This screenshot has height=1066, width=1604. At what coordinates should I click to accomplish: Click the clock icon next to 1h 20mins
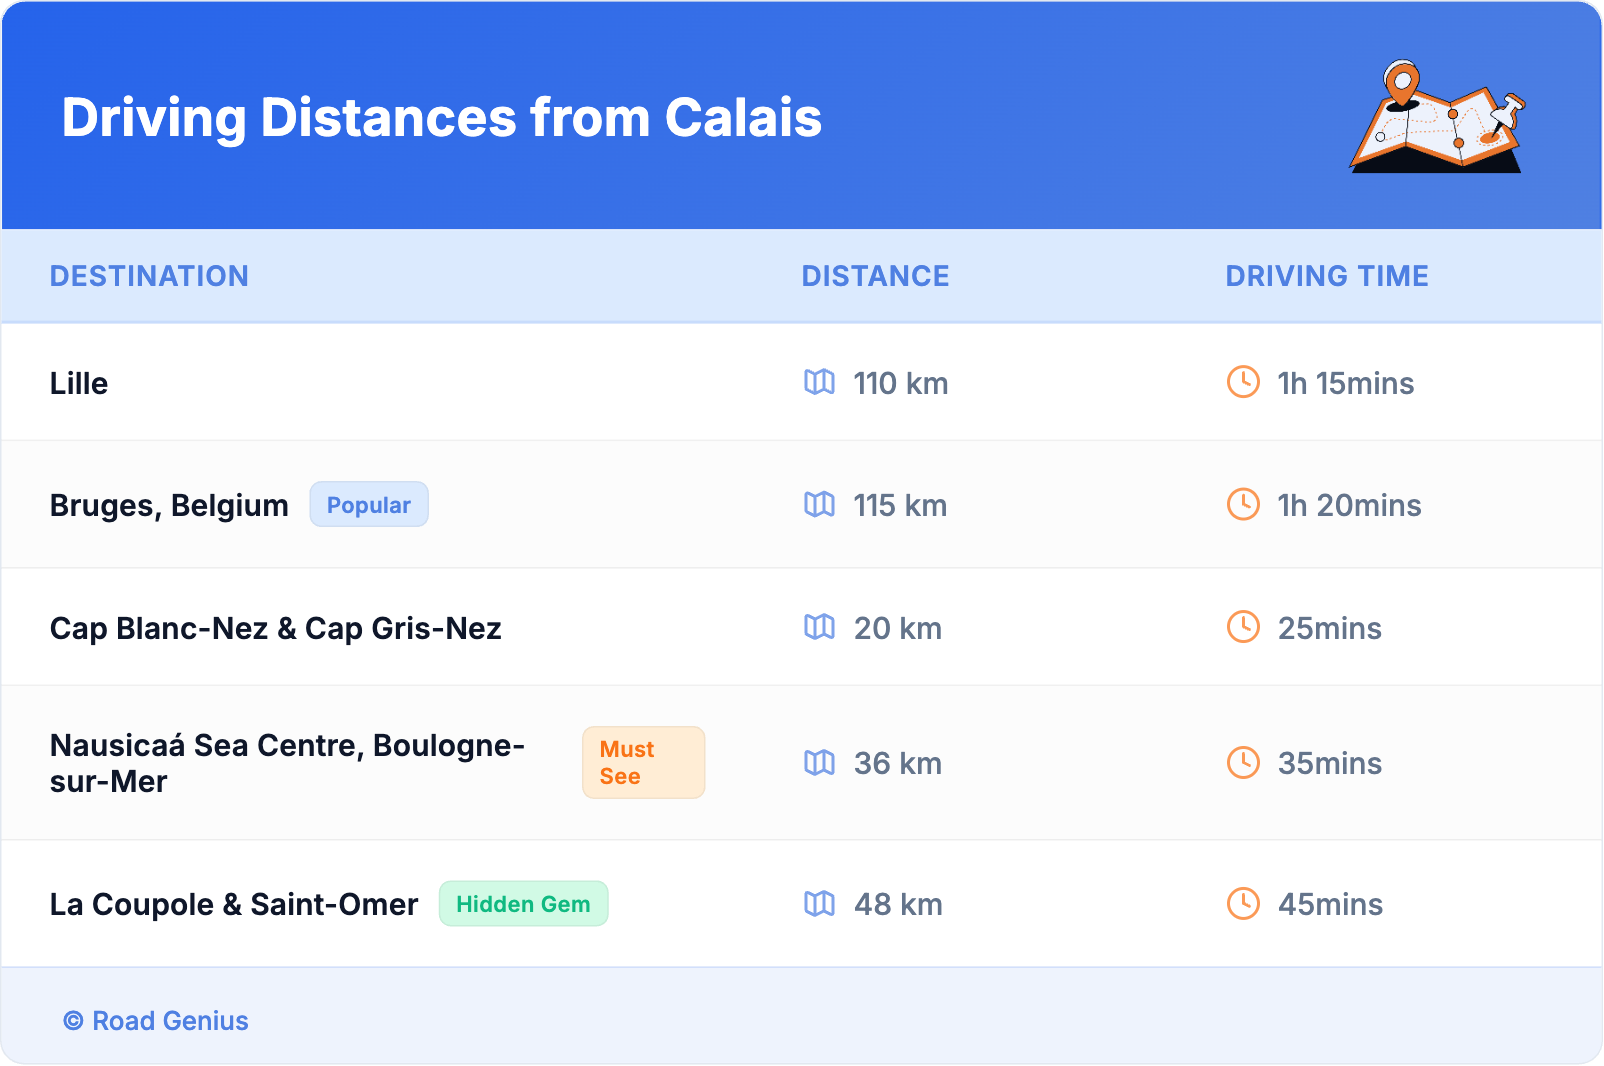1243,504
